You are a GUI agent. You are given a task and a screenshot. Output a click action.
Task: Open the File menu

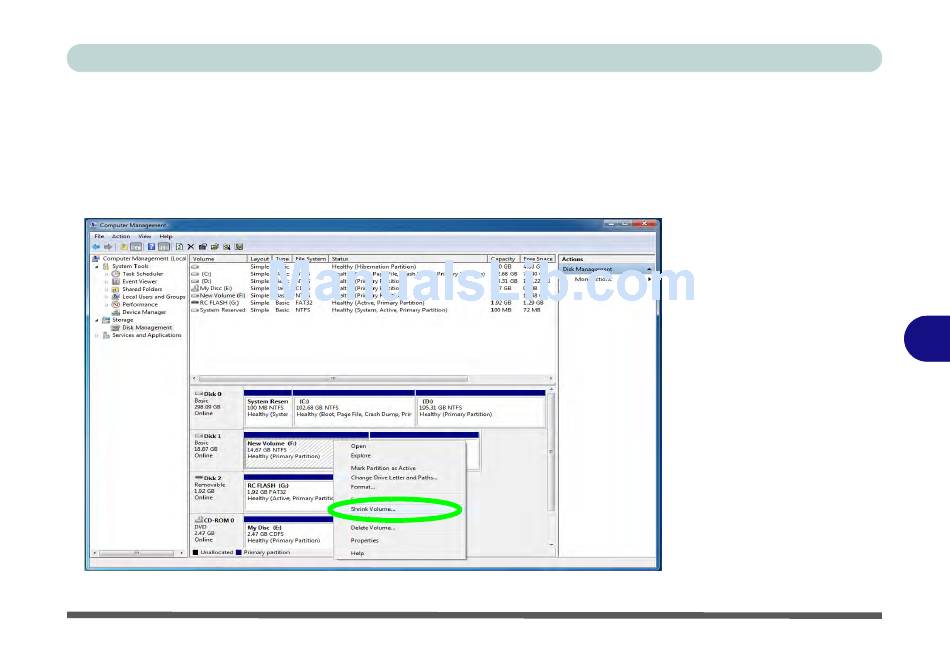(99, 236)
